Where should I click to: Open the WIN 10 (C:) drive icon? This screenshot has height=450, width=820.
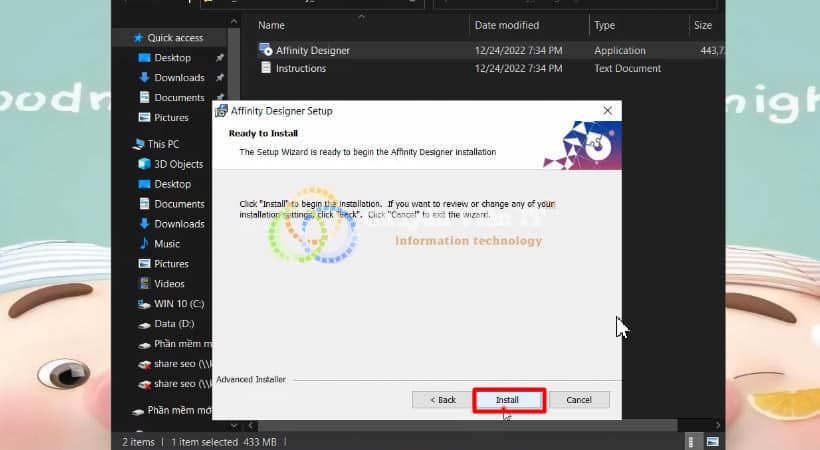point(144,304)
